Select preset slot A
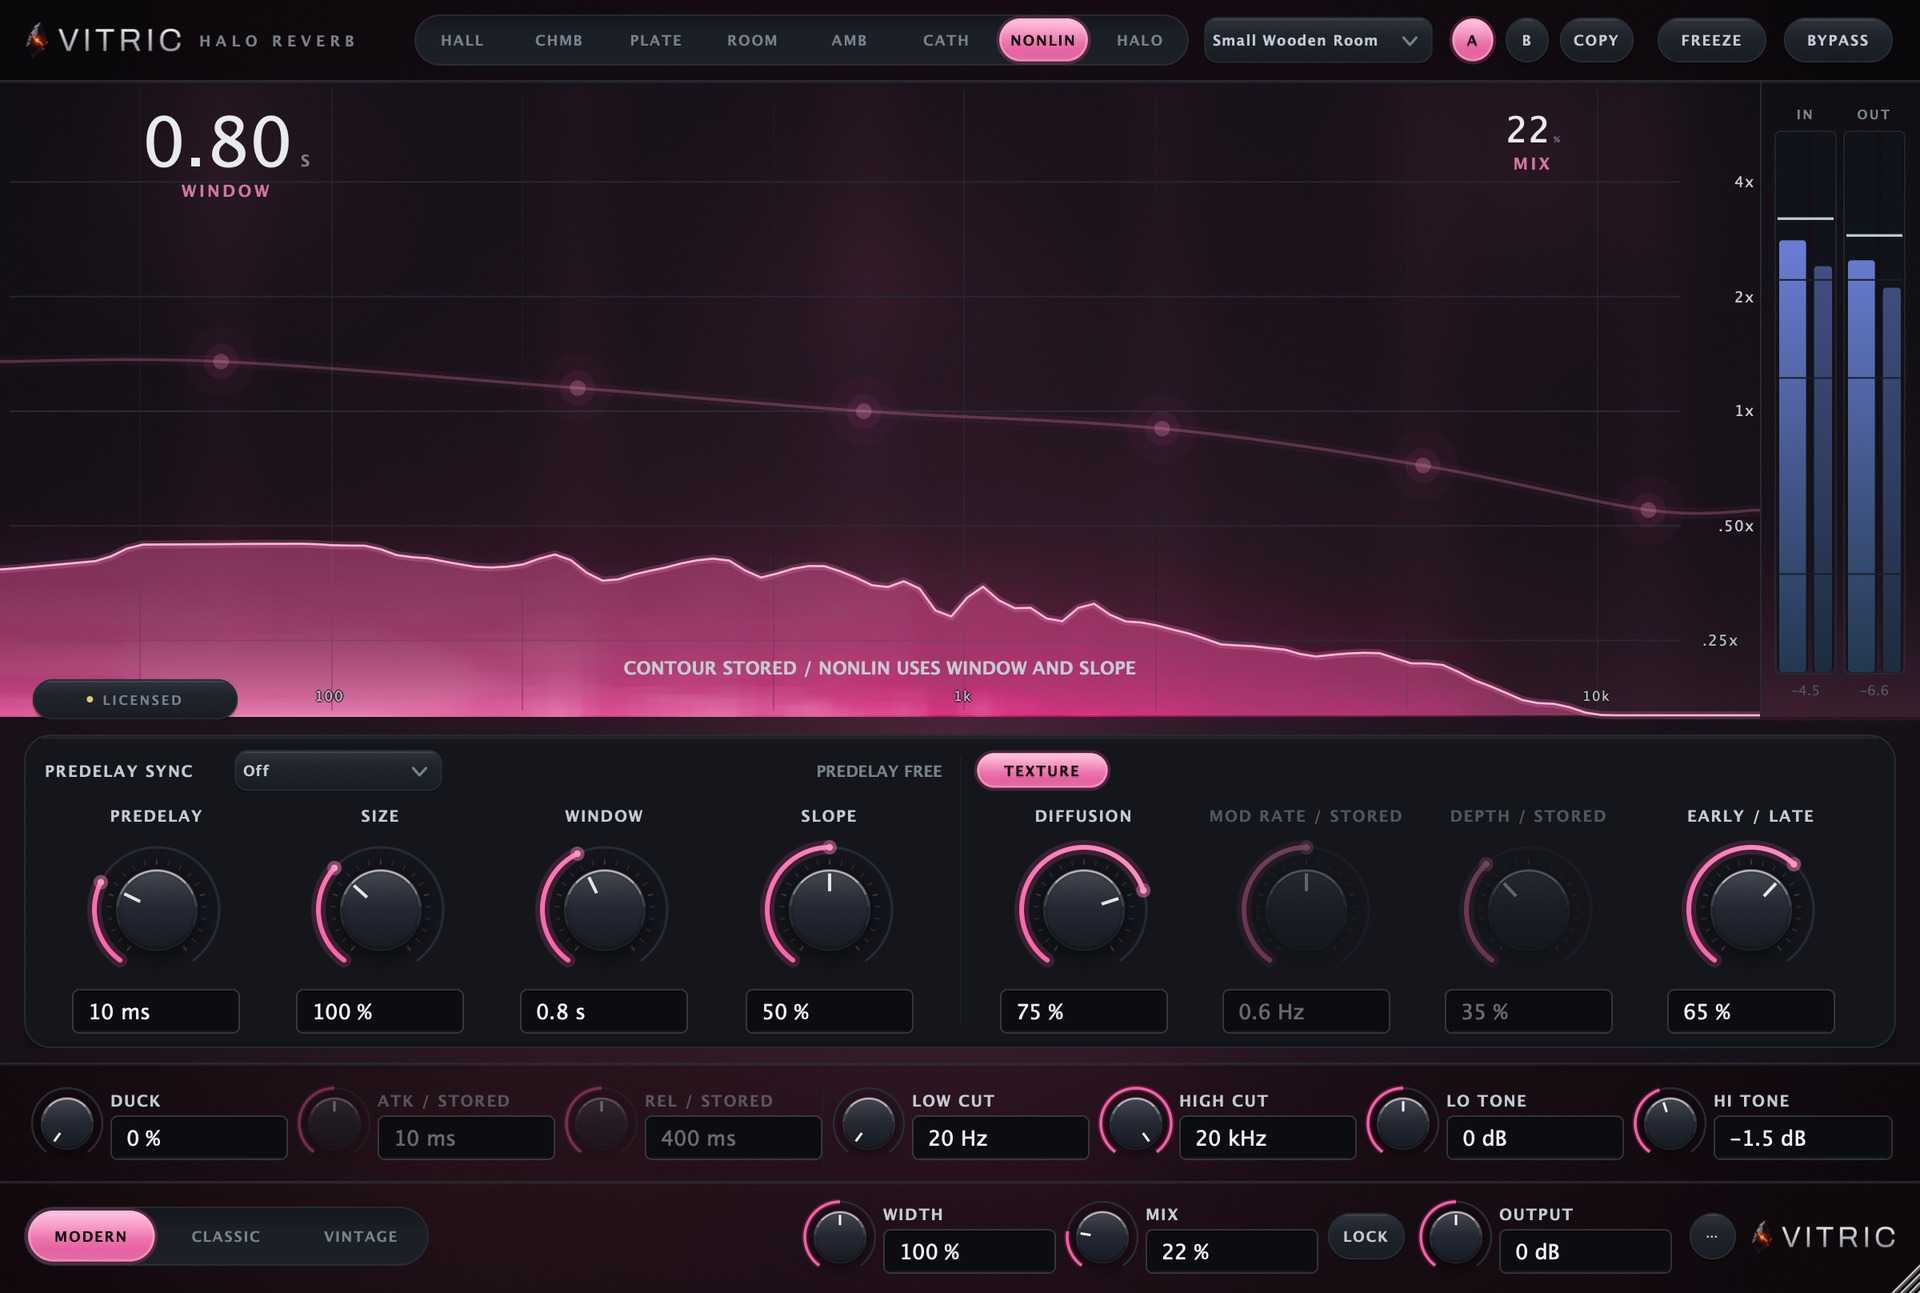This screenshot has height=1293, width=1920. click(x=1472, y=41)
